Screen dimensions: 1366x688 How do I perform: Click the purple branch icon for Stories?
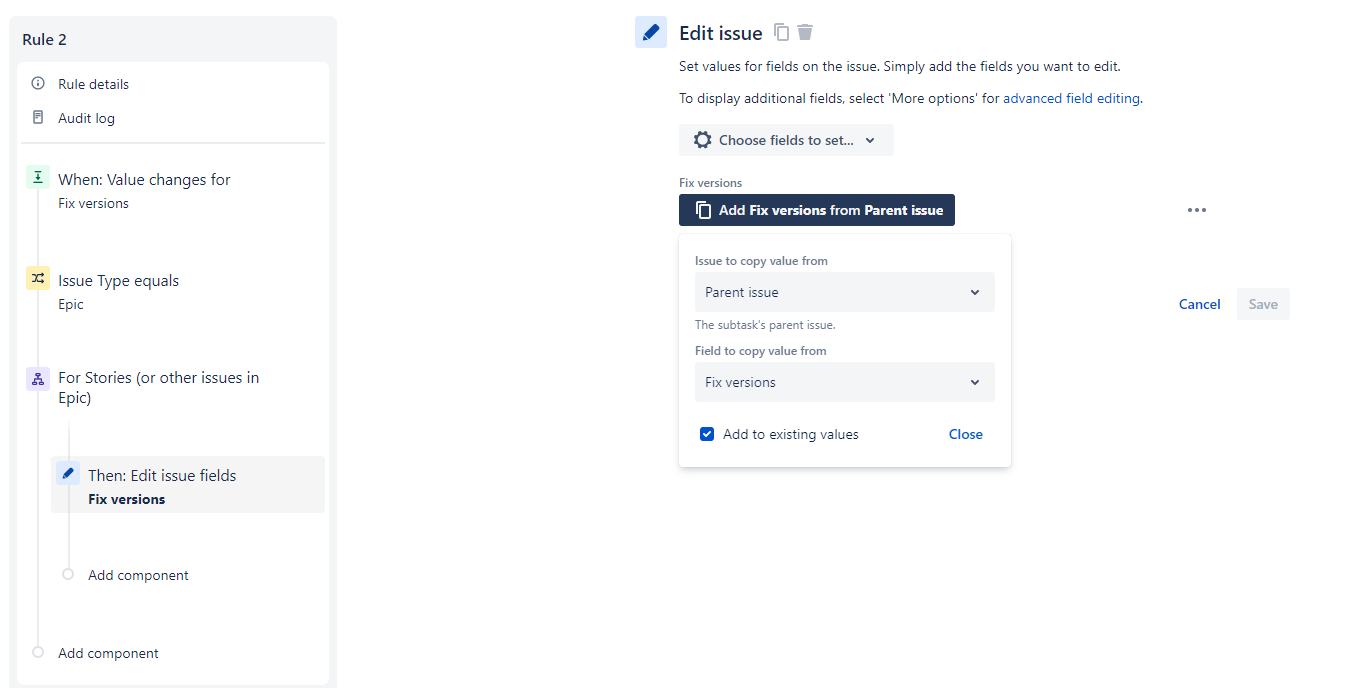tap(38, 379)
